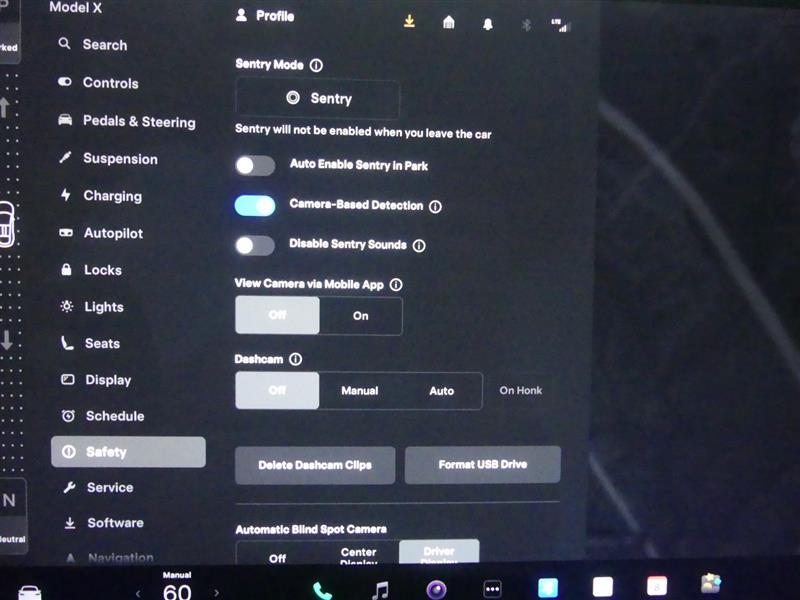This screenshot has height=600, width=800.
Task: Open the cyan square app in dock
Action: point(548,588)
